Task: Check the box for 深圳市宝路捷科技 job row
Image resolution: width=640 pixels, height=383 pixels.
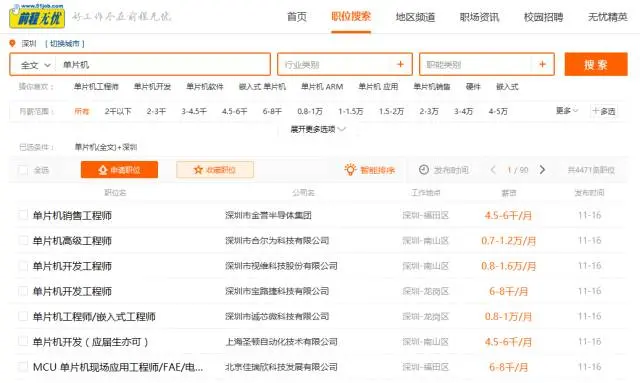Action: (23, 291)
